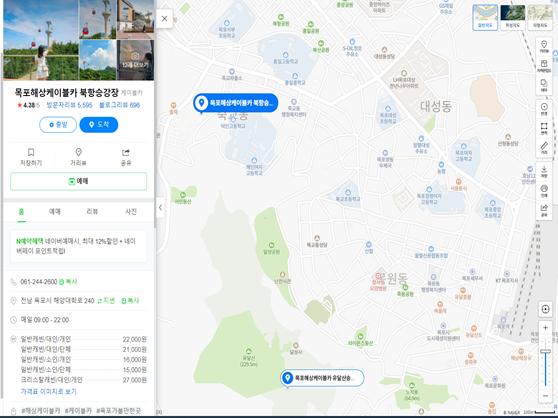Open 거리뷰 street view in place panel

[x=78, y=157]
